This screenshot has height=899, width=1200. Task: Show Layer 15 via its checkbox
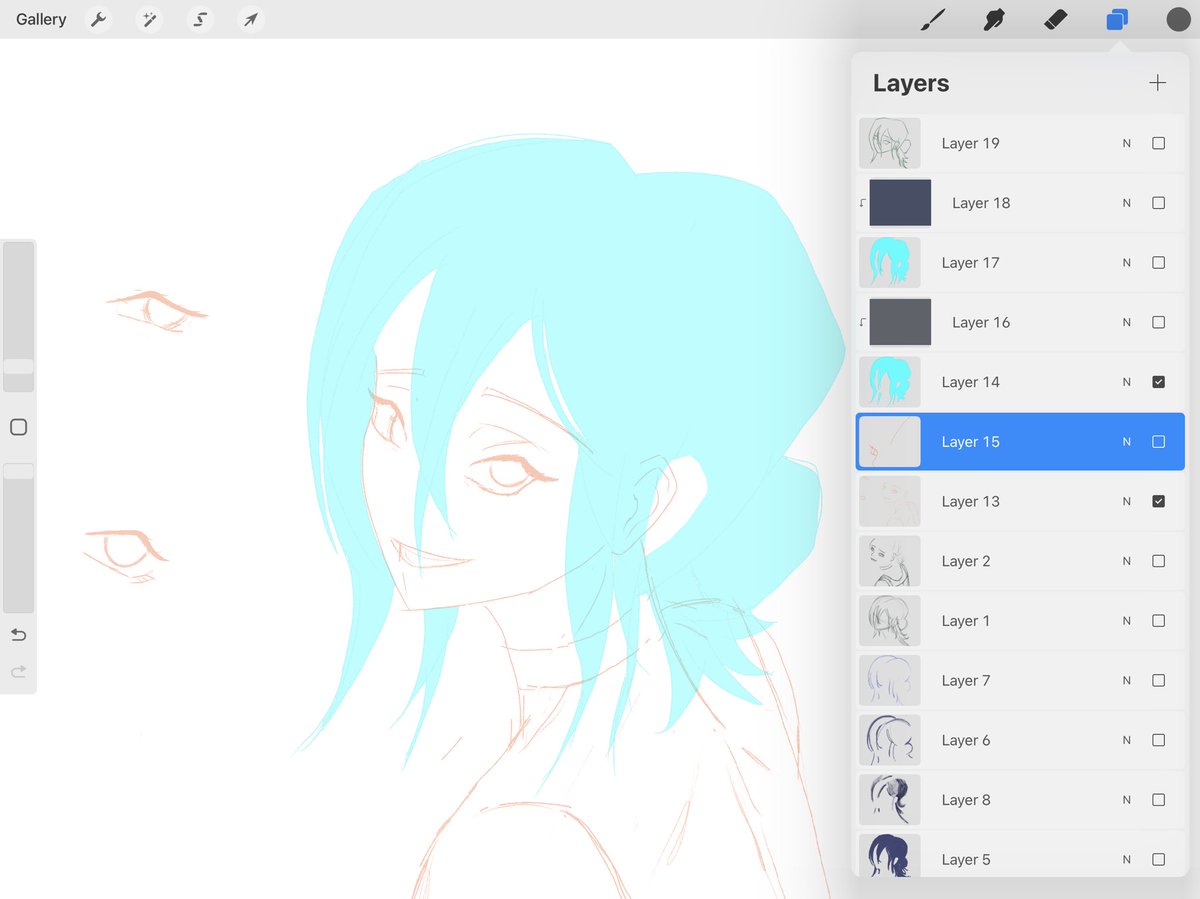click(1158, 442)
